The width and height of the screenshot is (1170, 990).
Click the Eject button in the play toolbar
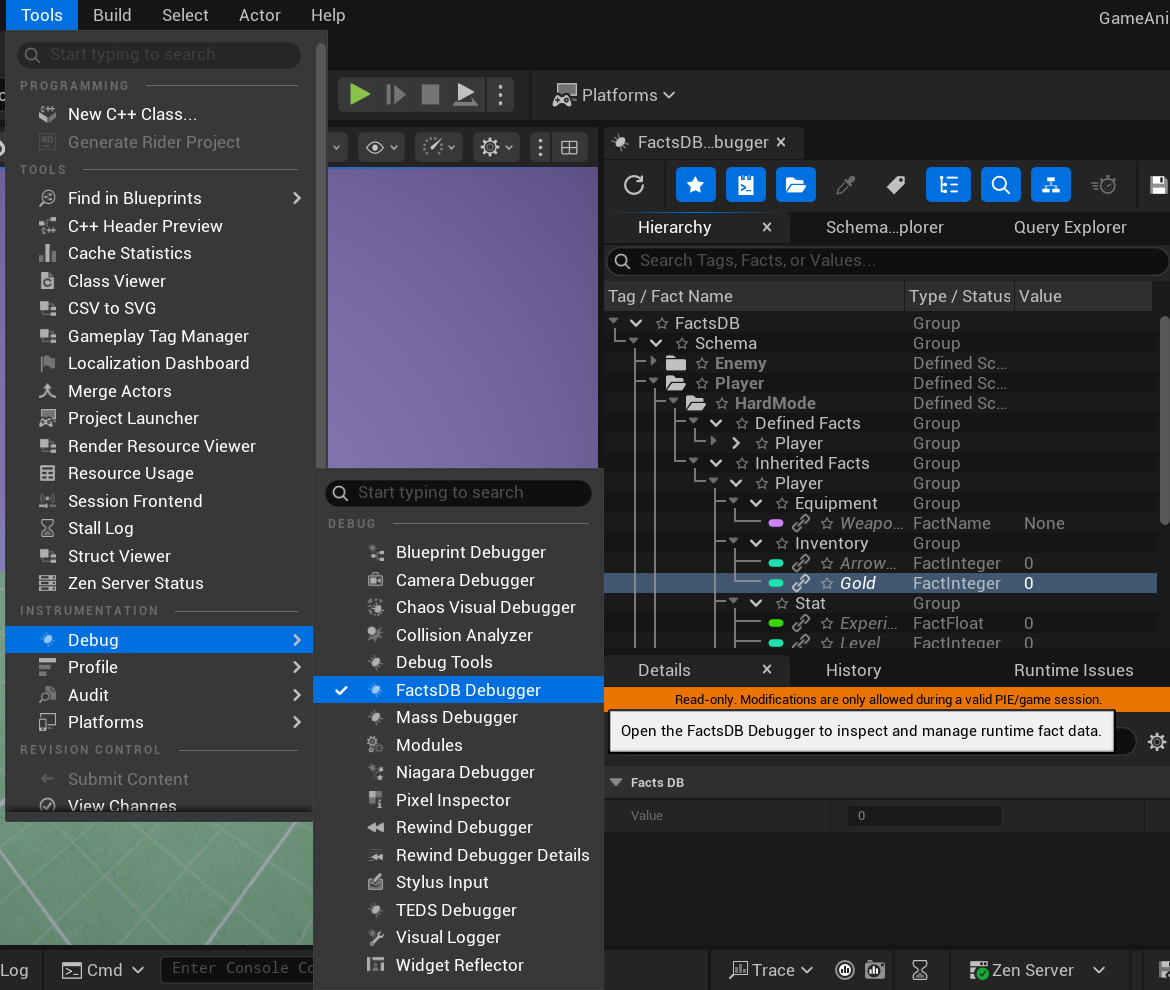click(466, 95)
